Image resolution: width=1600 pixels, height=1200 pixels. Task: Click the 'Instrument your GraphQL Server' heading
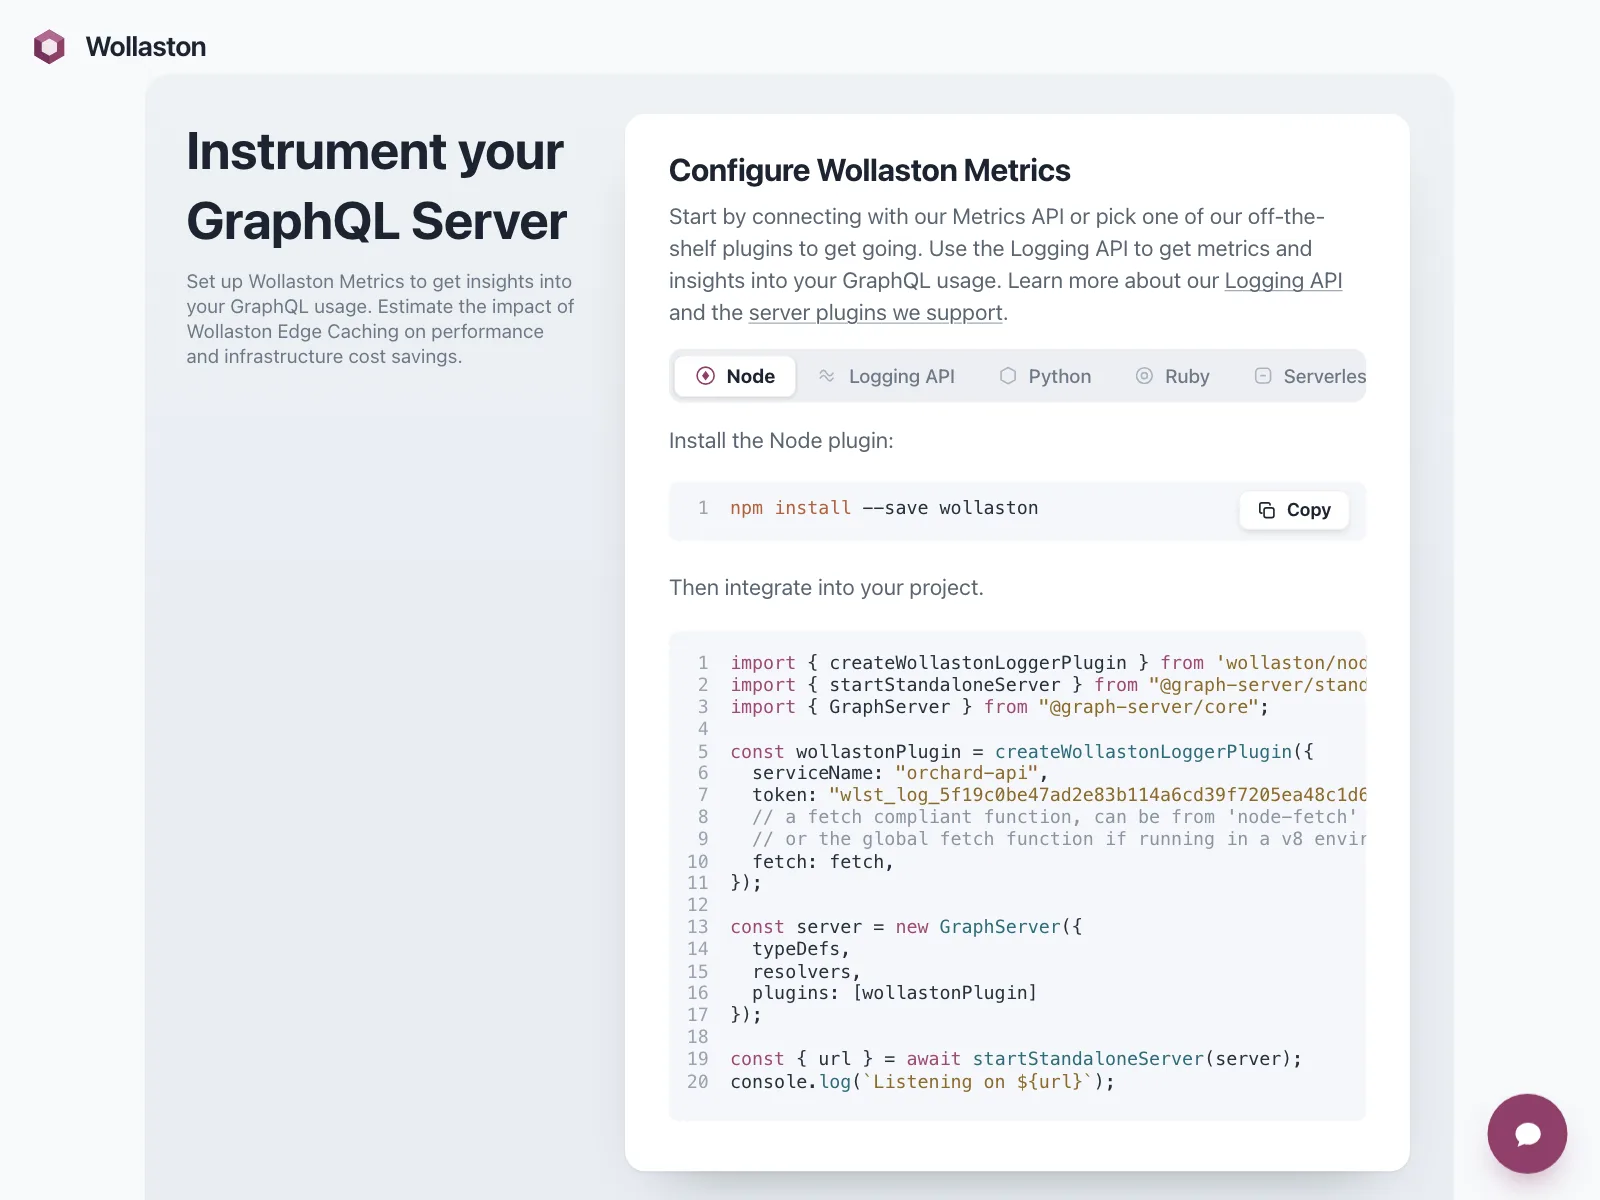click(377, 186)
